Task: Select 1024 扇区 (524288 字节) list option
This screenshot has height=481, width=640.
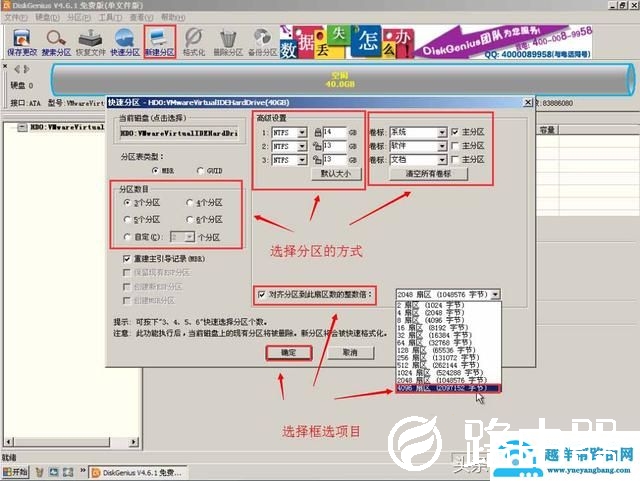Action: pyautogui.click(x=448, y=373)
